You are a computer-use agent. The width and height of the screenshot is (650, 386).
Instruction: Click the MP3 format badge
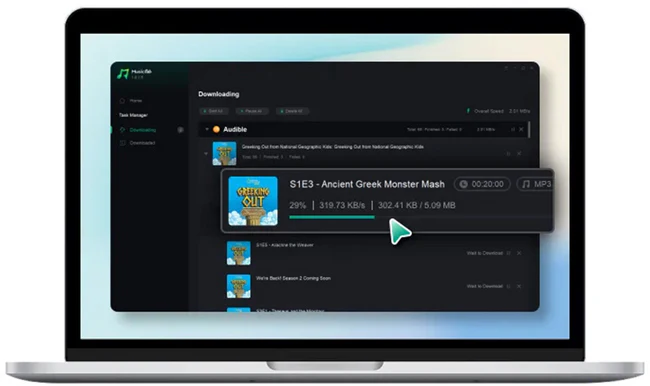coord(535,184)
